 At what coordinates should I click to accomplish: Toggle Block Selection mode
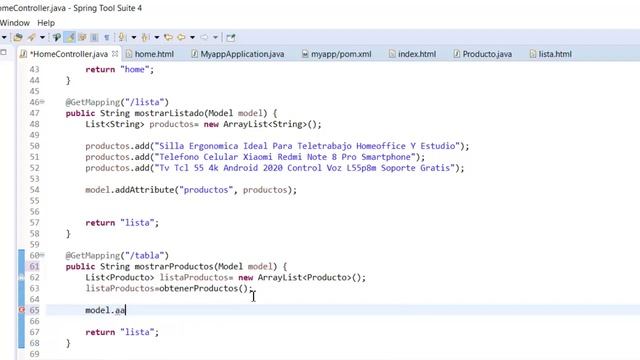coord(94,38)
